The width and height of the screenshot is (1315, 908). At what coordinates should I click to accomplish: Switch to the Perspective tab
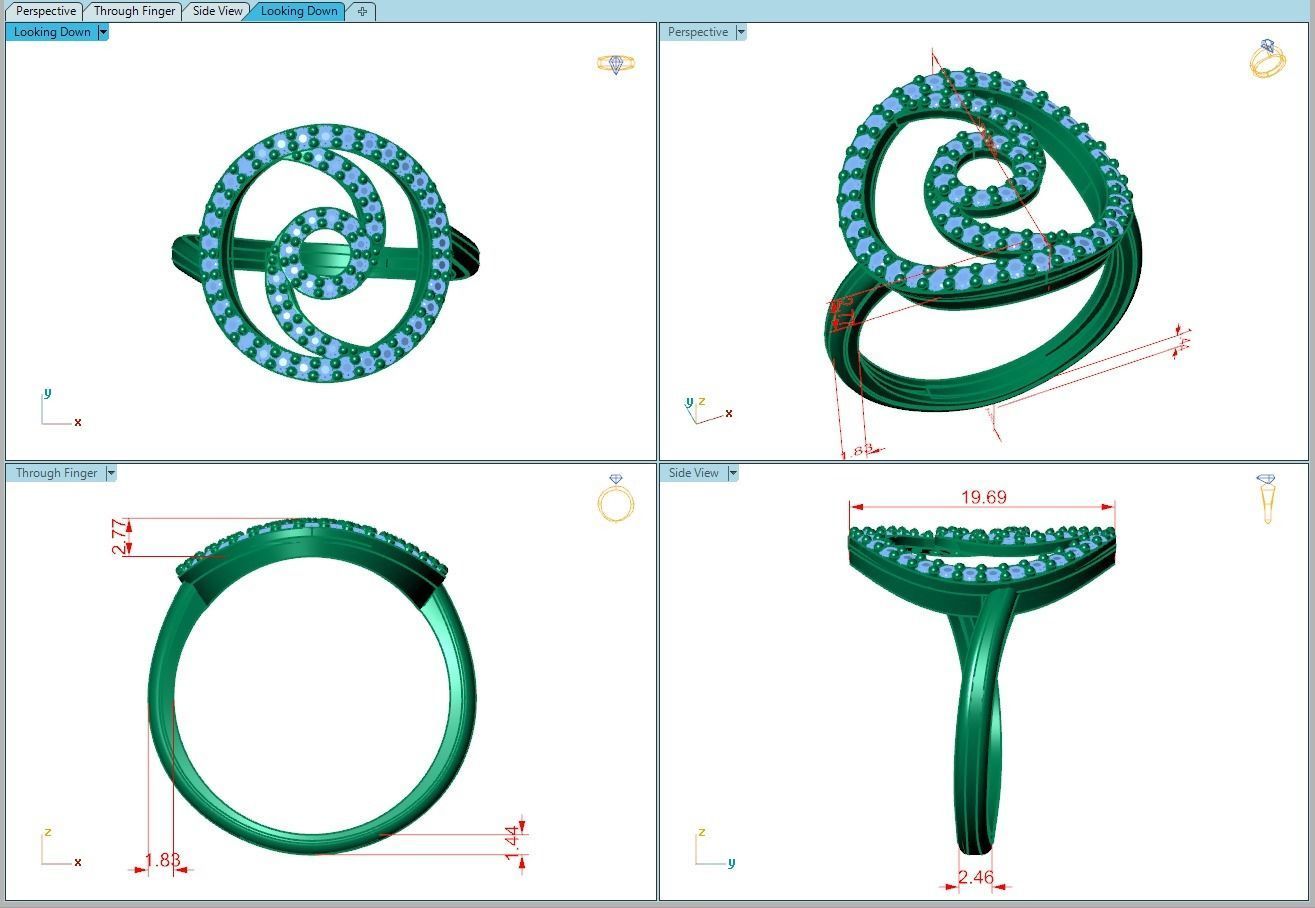coord(45,11)
